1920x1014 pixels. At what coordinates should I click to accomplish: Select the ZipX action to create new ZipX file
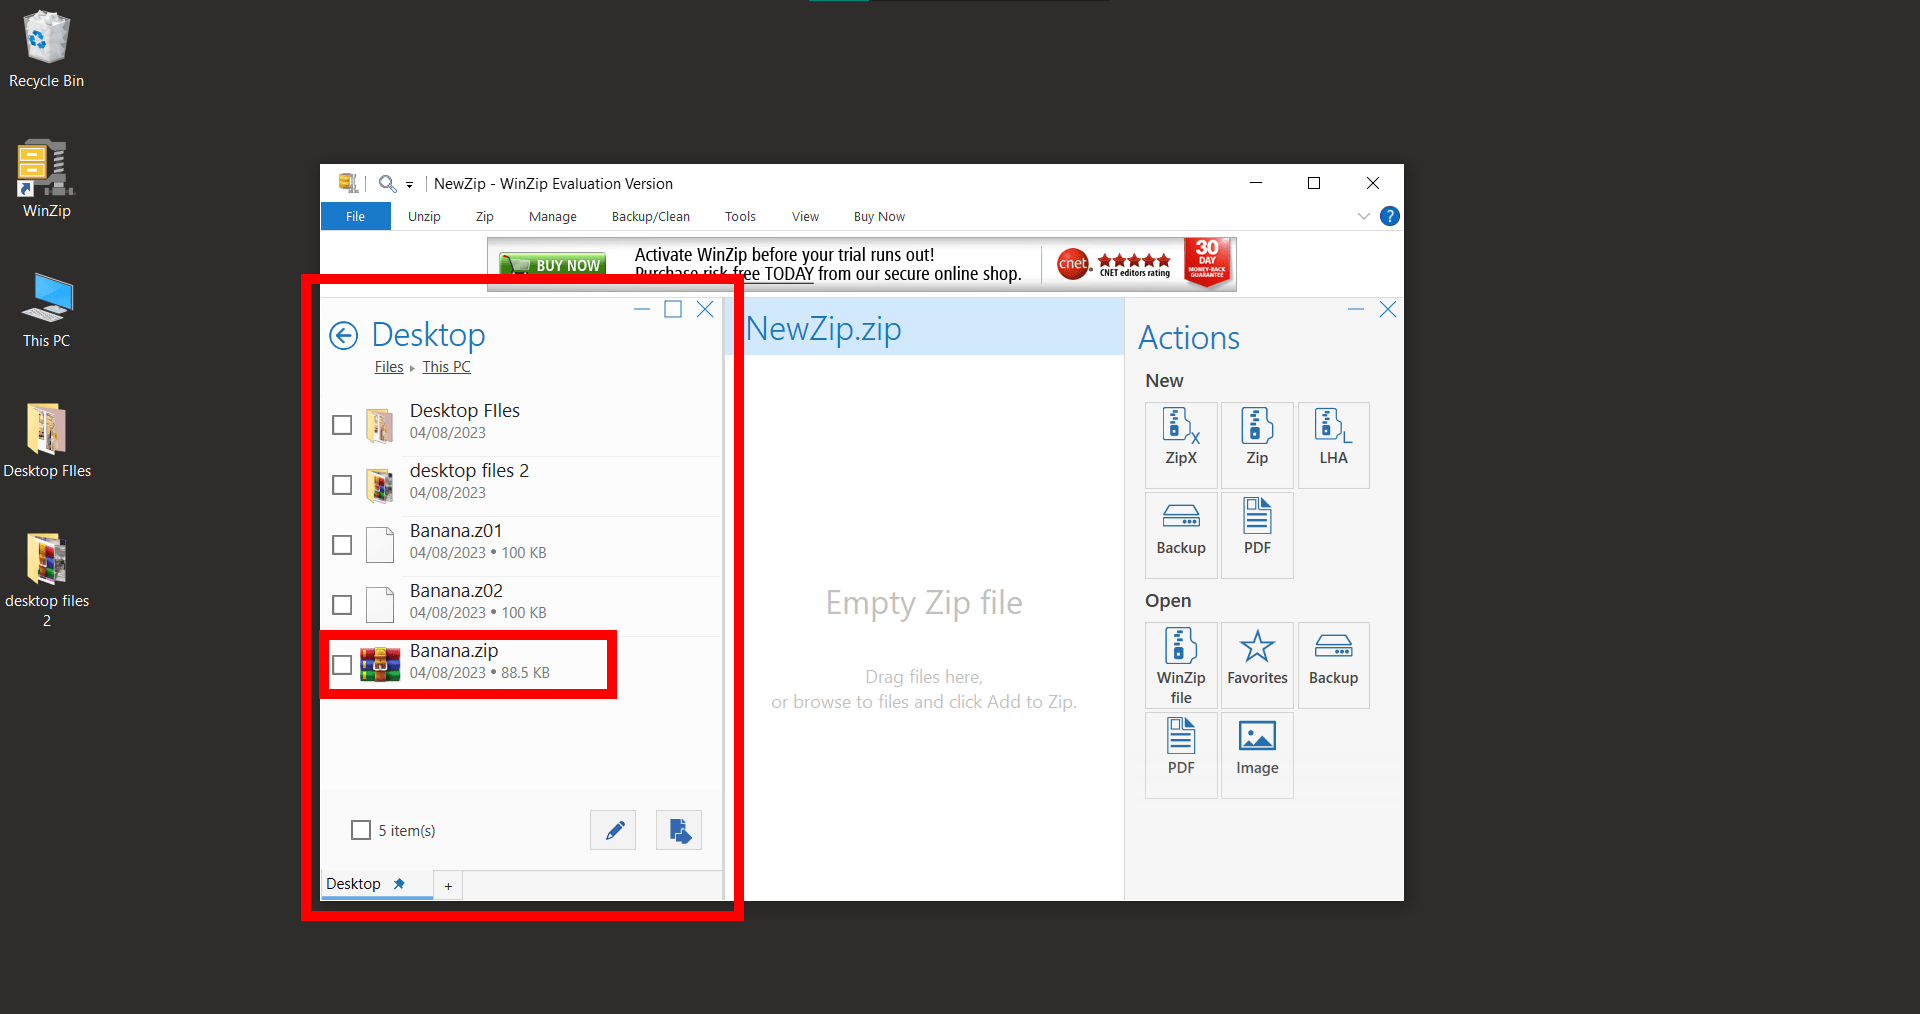[x=1181, y=445]
